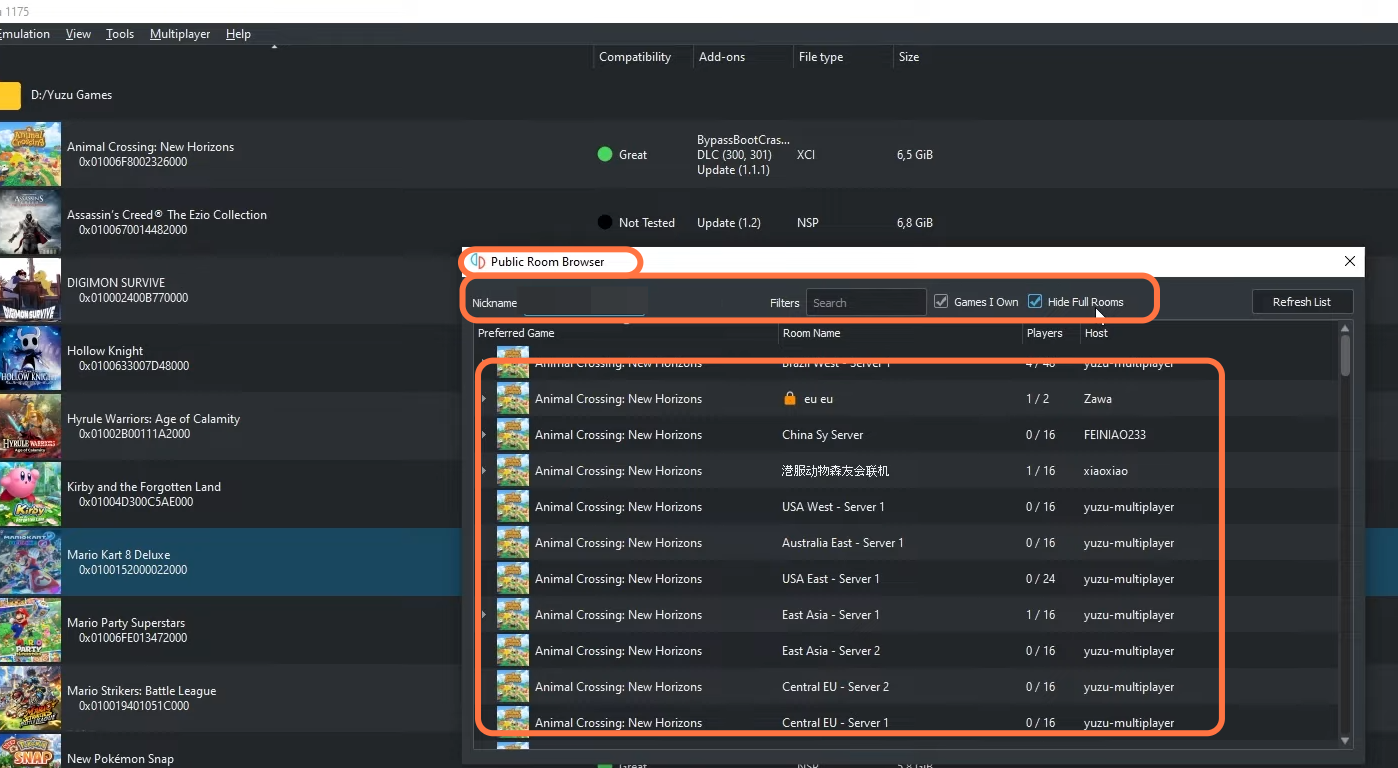Click the DIGIMON SURVIVE game thumbnail
The width and height of the screenshot is (1398, 768).
tap(30, 290)
